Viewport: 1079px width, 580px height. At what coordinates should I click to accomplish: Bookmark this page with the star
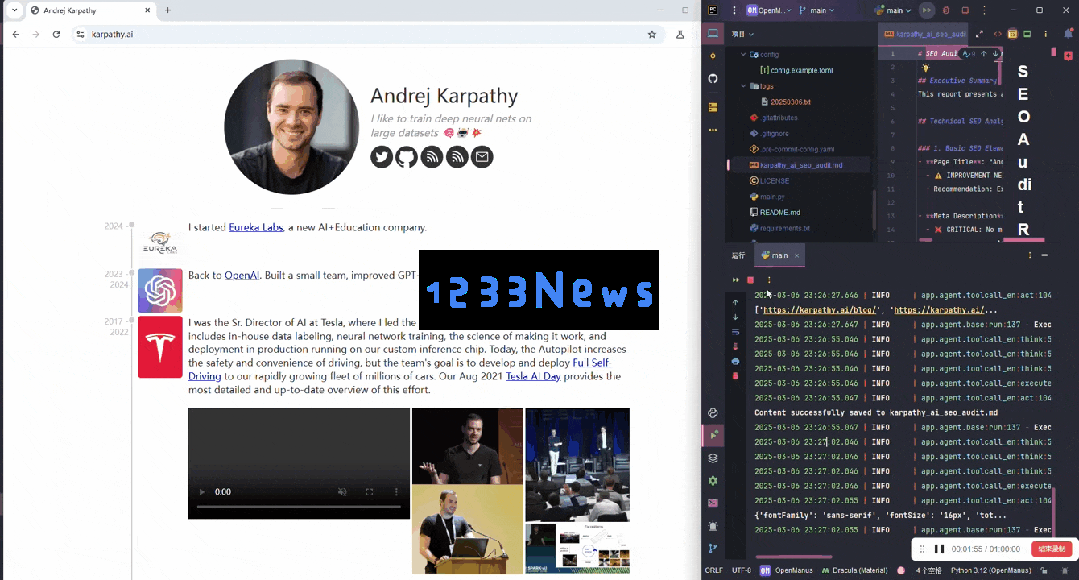coord(652,34)
